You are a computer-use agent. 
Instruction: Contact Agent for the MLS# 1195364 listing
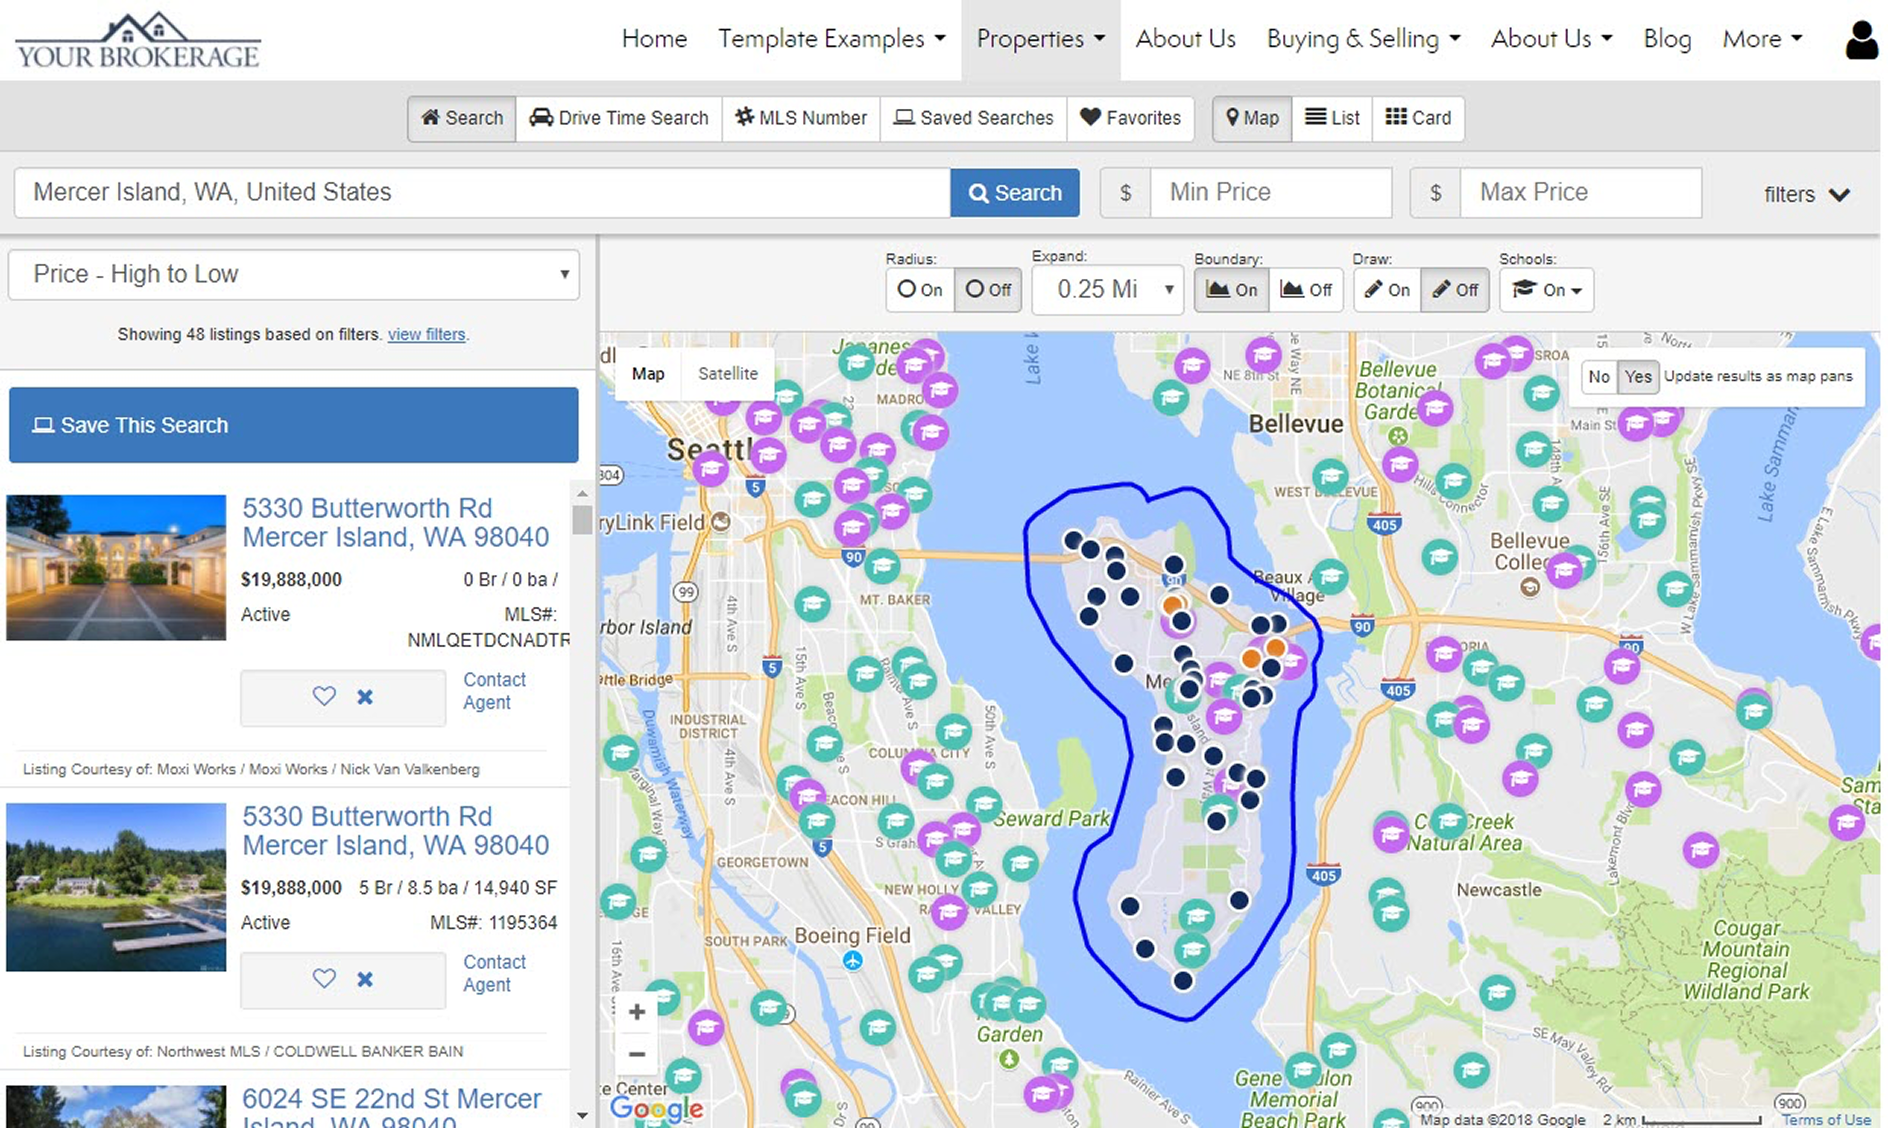(494, 973)
